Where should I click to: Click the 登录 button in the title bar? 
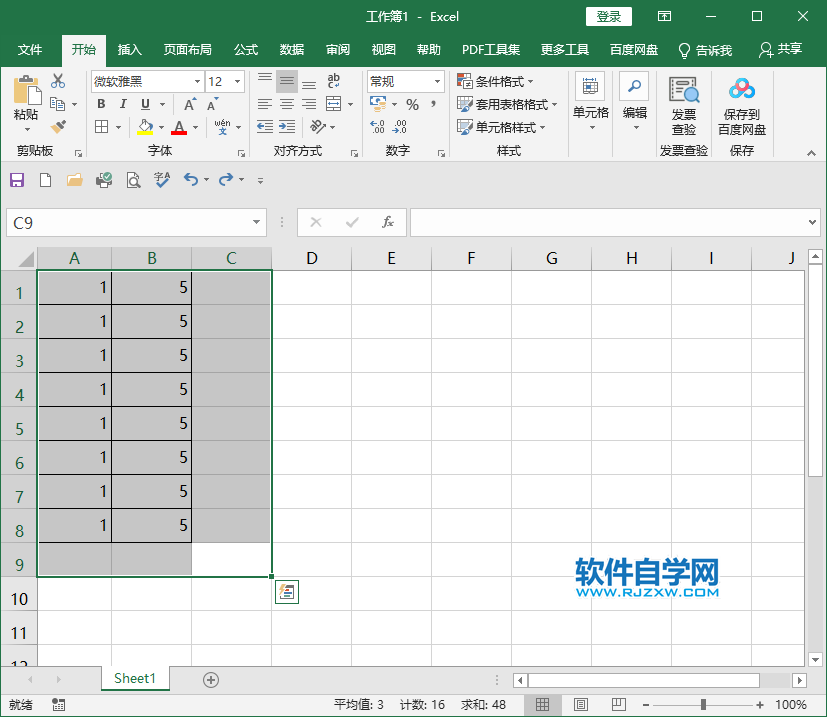click(608, 16)
